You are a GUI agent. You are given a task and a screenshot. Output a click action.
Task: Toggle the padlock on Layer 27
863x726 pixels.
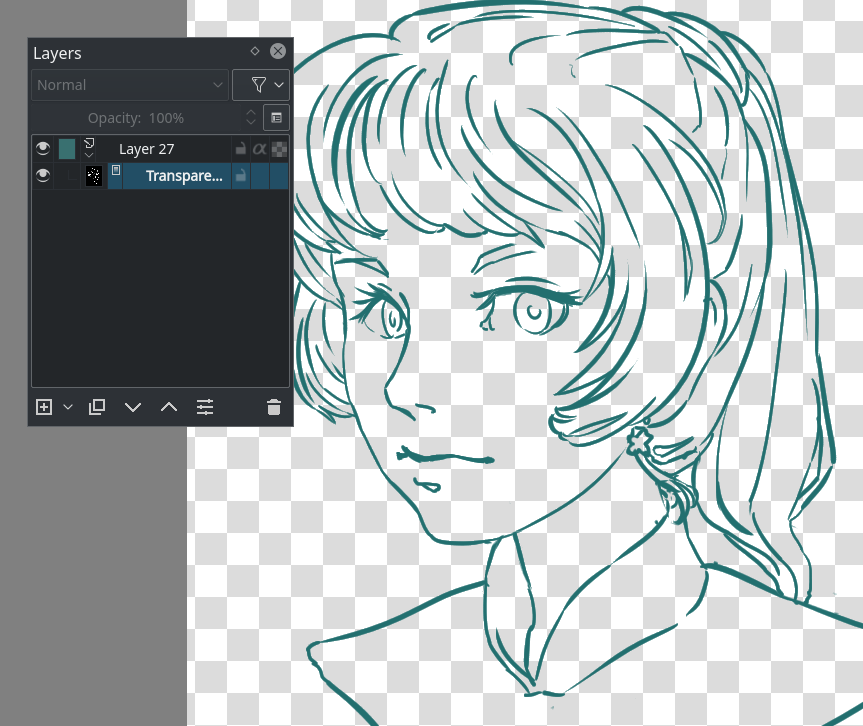click(x=240, y=148)
